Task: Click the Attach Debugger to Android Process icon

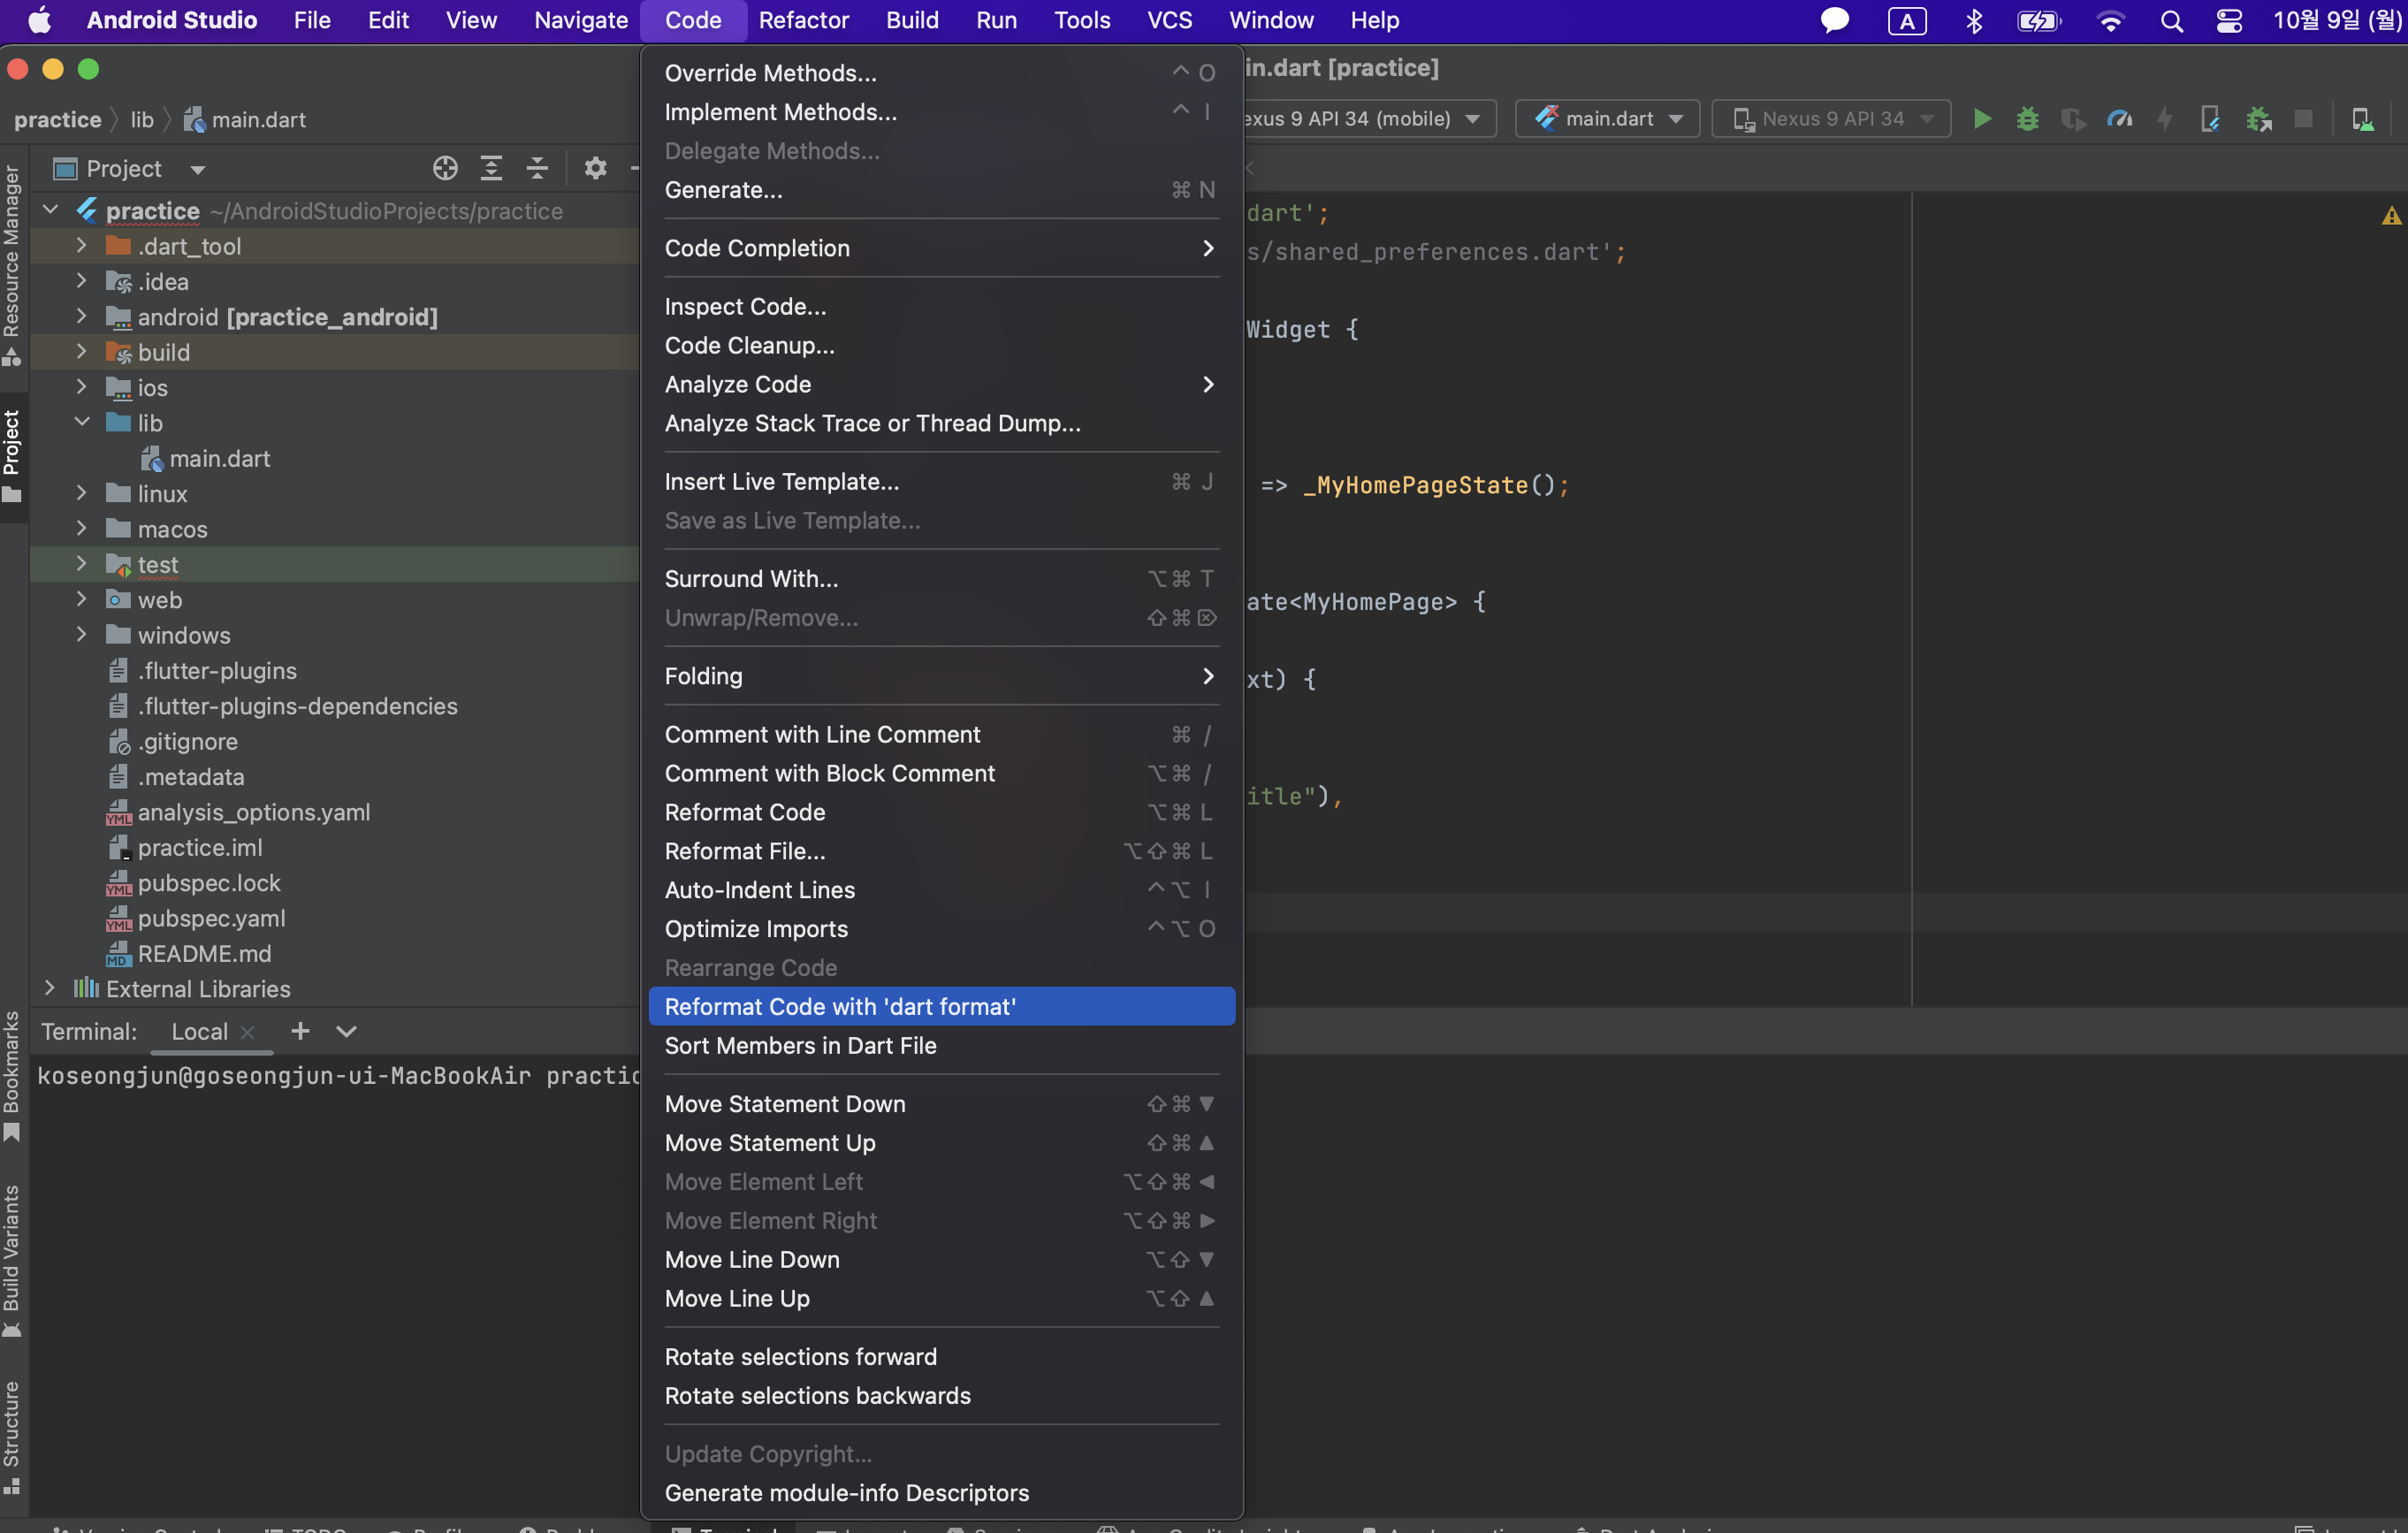Action: (x=2258, y=119)
